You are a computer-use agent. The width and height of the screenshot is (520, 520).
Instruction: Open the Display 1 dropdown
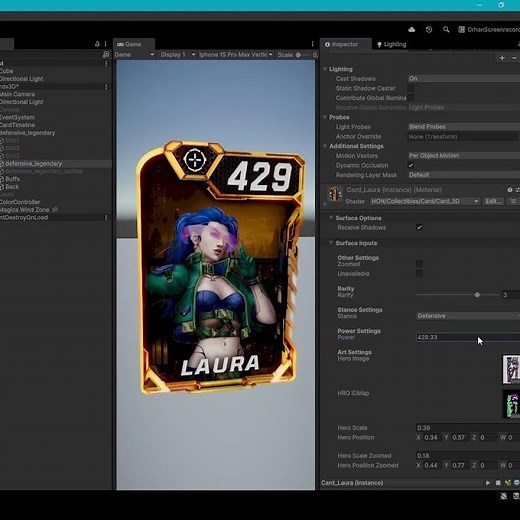[177, 54]
